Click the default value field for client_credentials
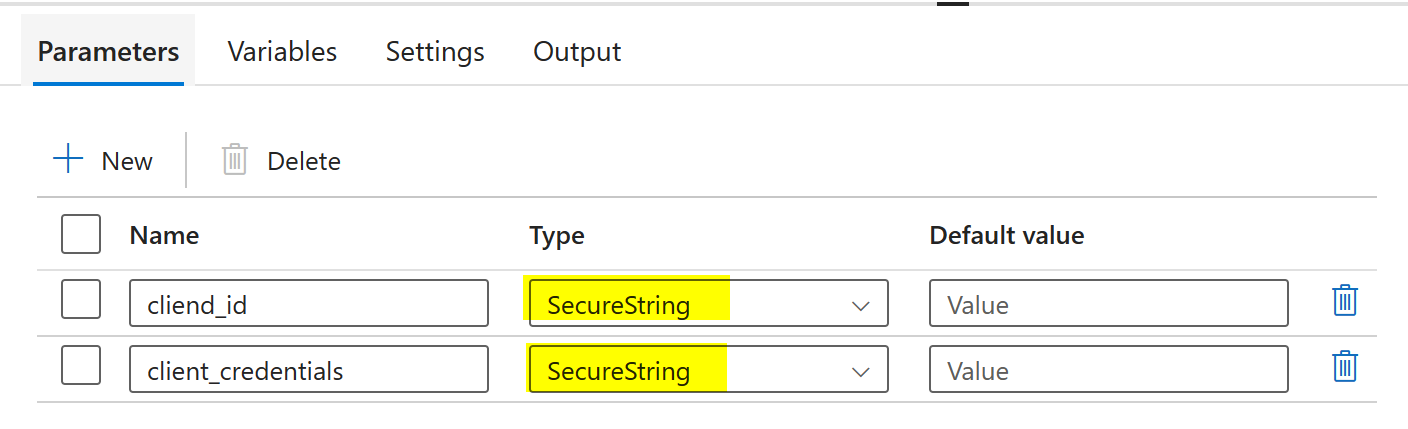 tap(1108, 369)
